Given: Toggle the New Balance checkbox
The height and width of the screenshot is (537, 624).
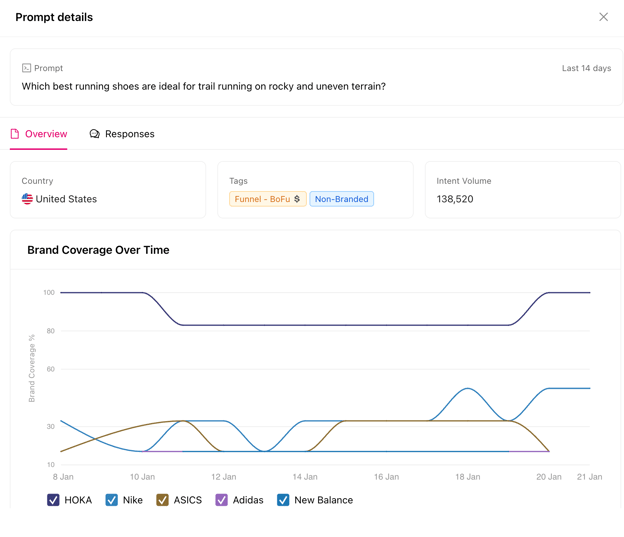Looking at the screenshot, I should (283, 500).
